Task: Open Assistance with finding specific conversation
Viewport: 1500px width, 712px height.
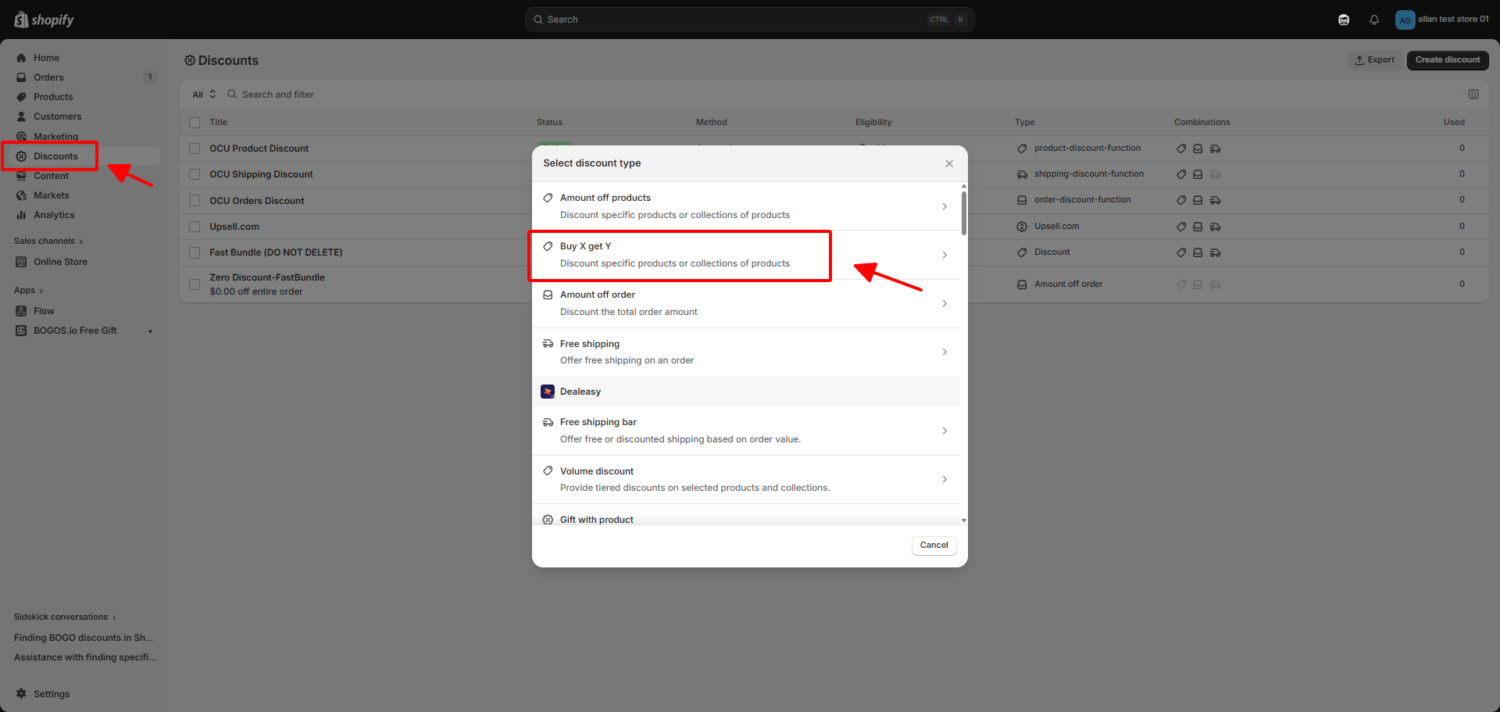Action: pyautogui.click(x=85, y=657)
